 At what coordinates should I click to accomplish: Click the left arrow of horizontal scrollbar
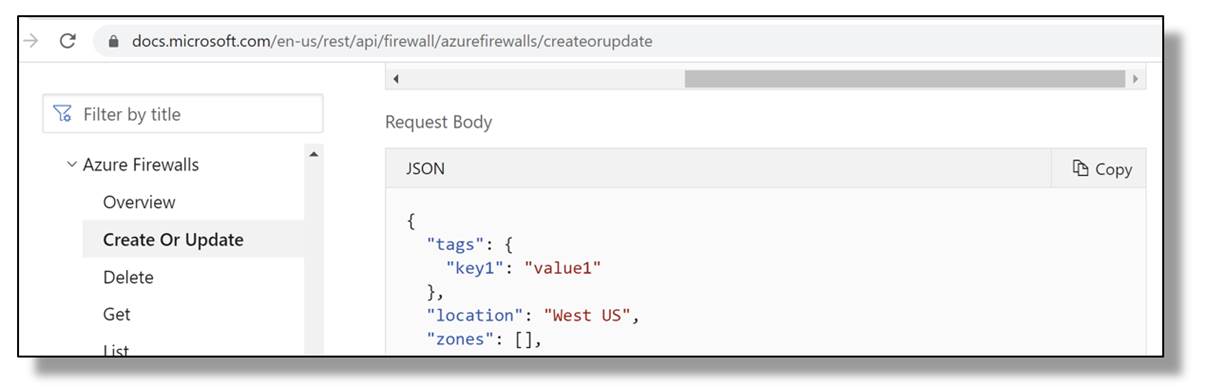(396, 79)
